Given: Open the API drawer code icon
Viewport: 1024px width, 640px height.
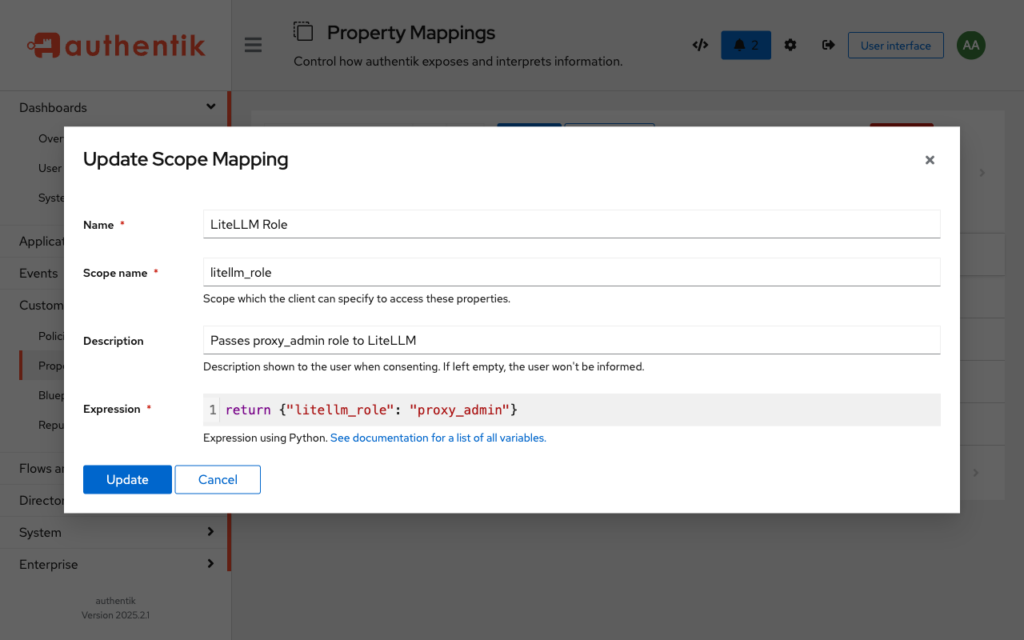Looking at the screenshot, I should click(x=700, y=45).
